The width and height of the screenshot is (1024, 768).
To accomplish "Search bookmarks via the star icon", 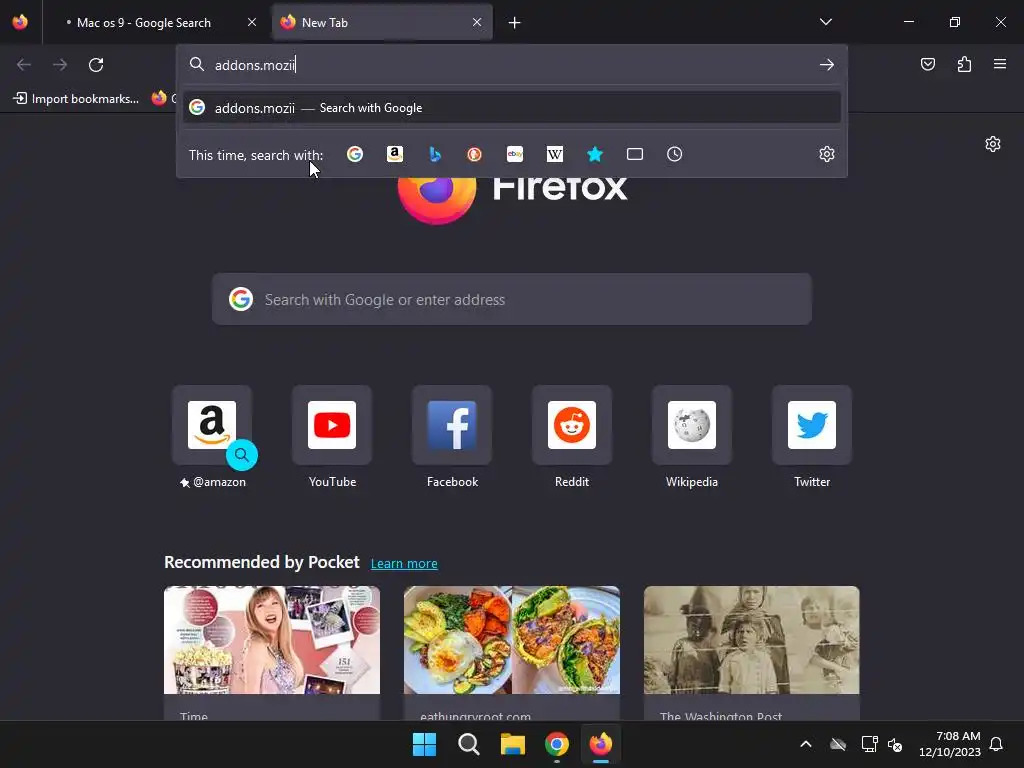I will click(595, 154).
